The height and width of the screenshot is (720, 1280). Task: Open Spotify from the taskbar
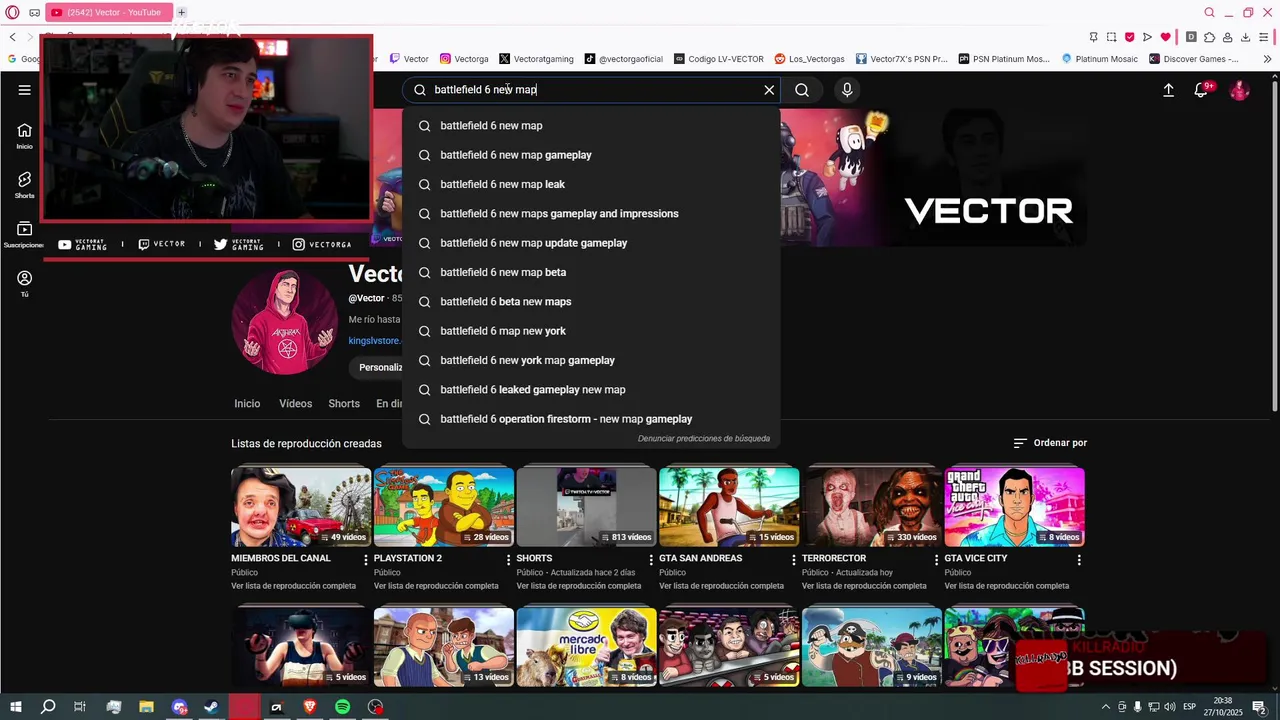point(342,707)
